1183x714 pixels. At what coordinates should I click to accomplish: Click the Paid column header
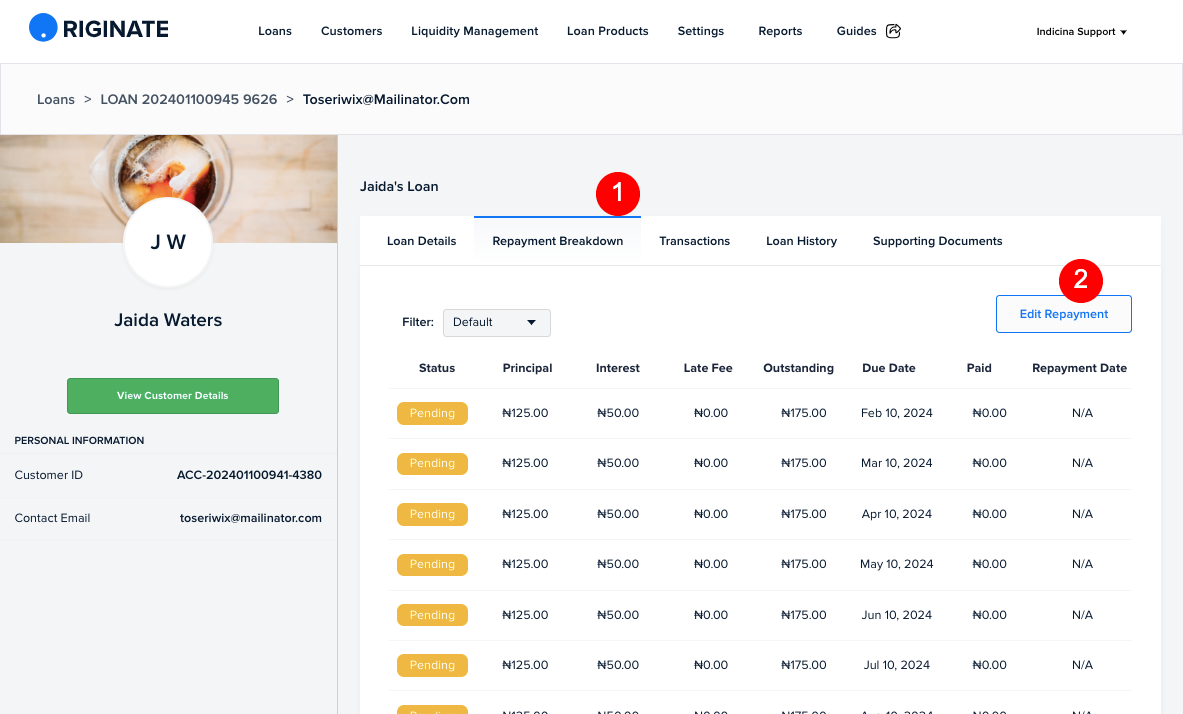[979, 368]
